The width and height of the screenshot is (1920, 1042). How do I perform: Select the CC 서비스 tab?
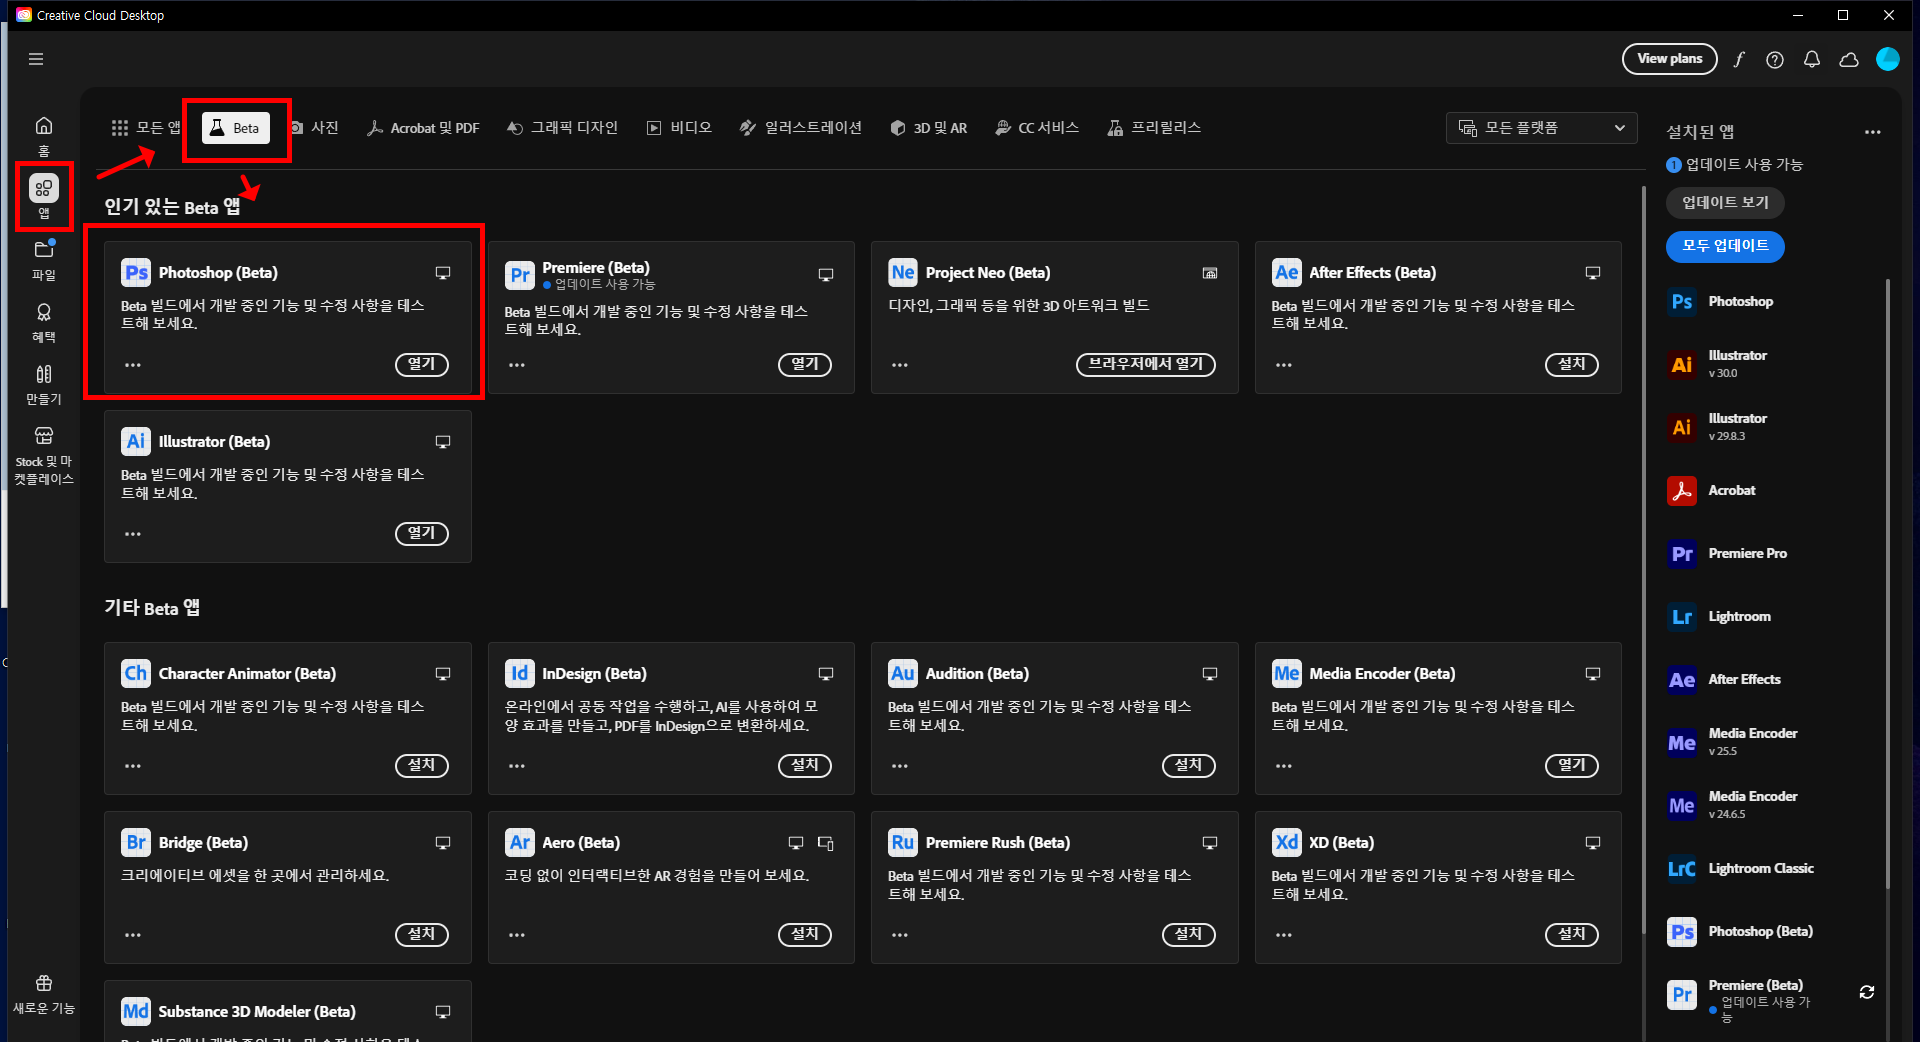1037,128
